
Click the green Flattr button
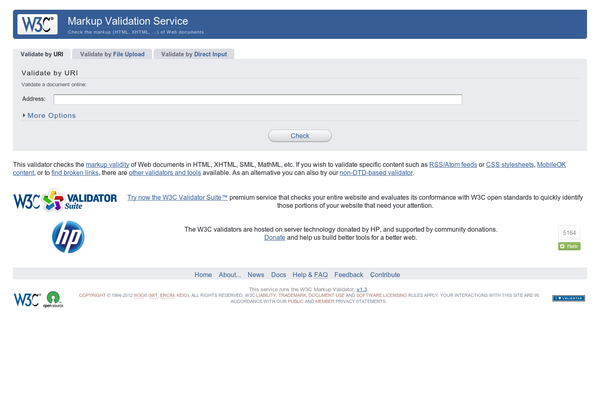(x=569, y=246)
